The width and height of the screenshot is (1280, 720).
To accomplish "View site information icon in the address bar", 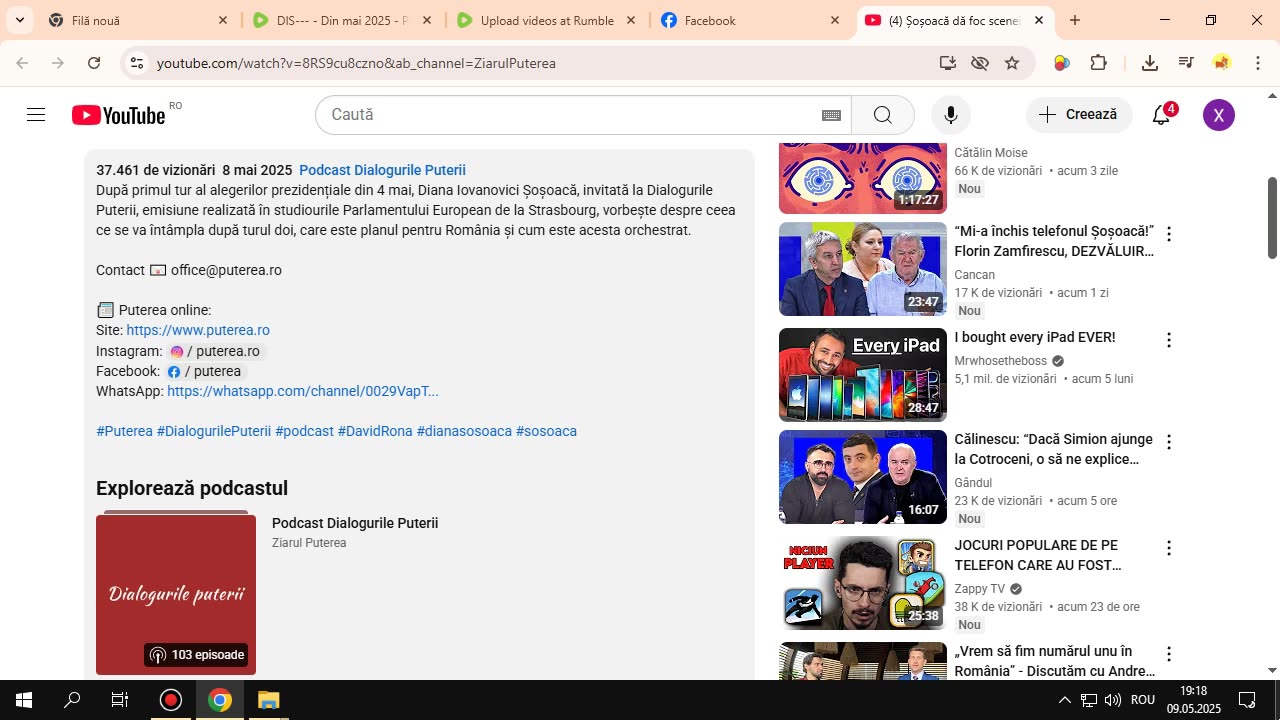I will tap(138, 63).
